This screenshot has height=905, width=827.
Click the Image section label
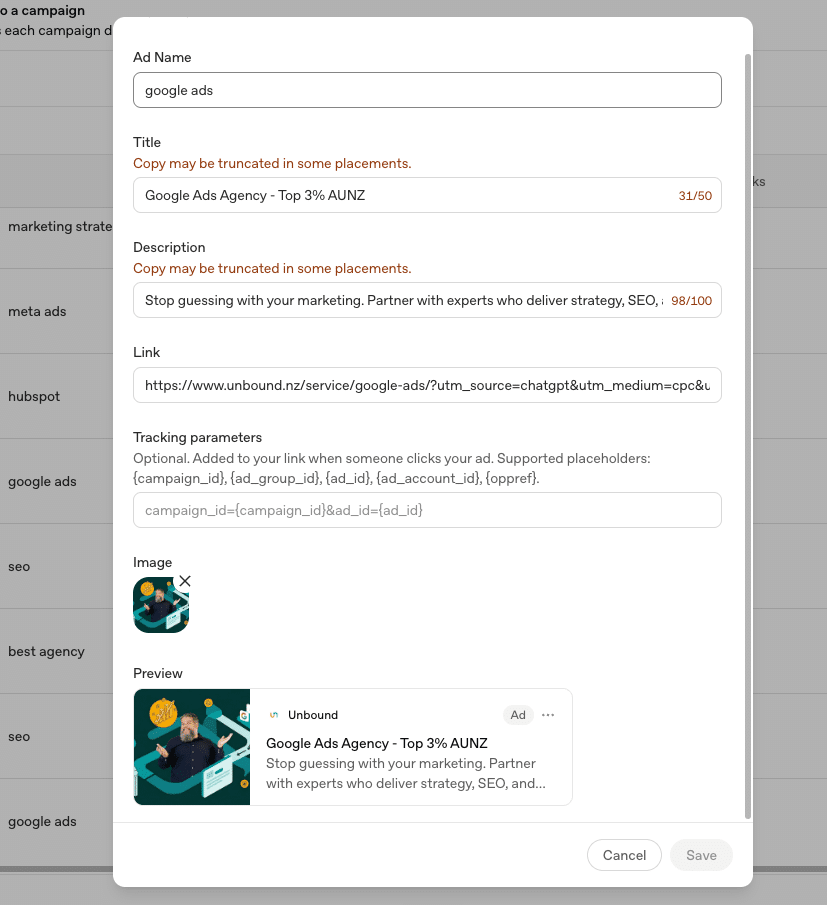click(152, 563)
